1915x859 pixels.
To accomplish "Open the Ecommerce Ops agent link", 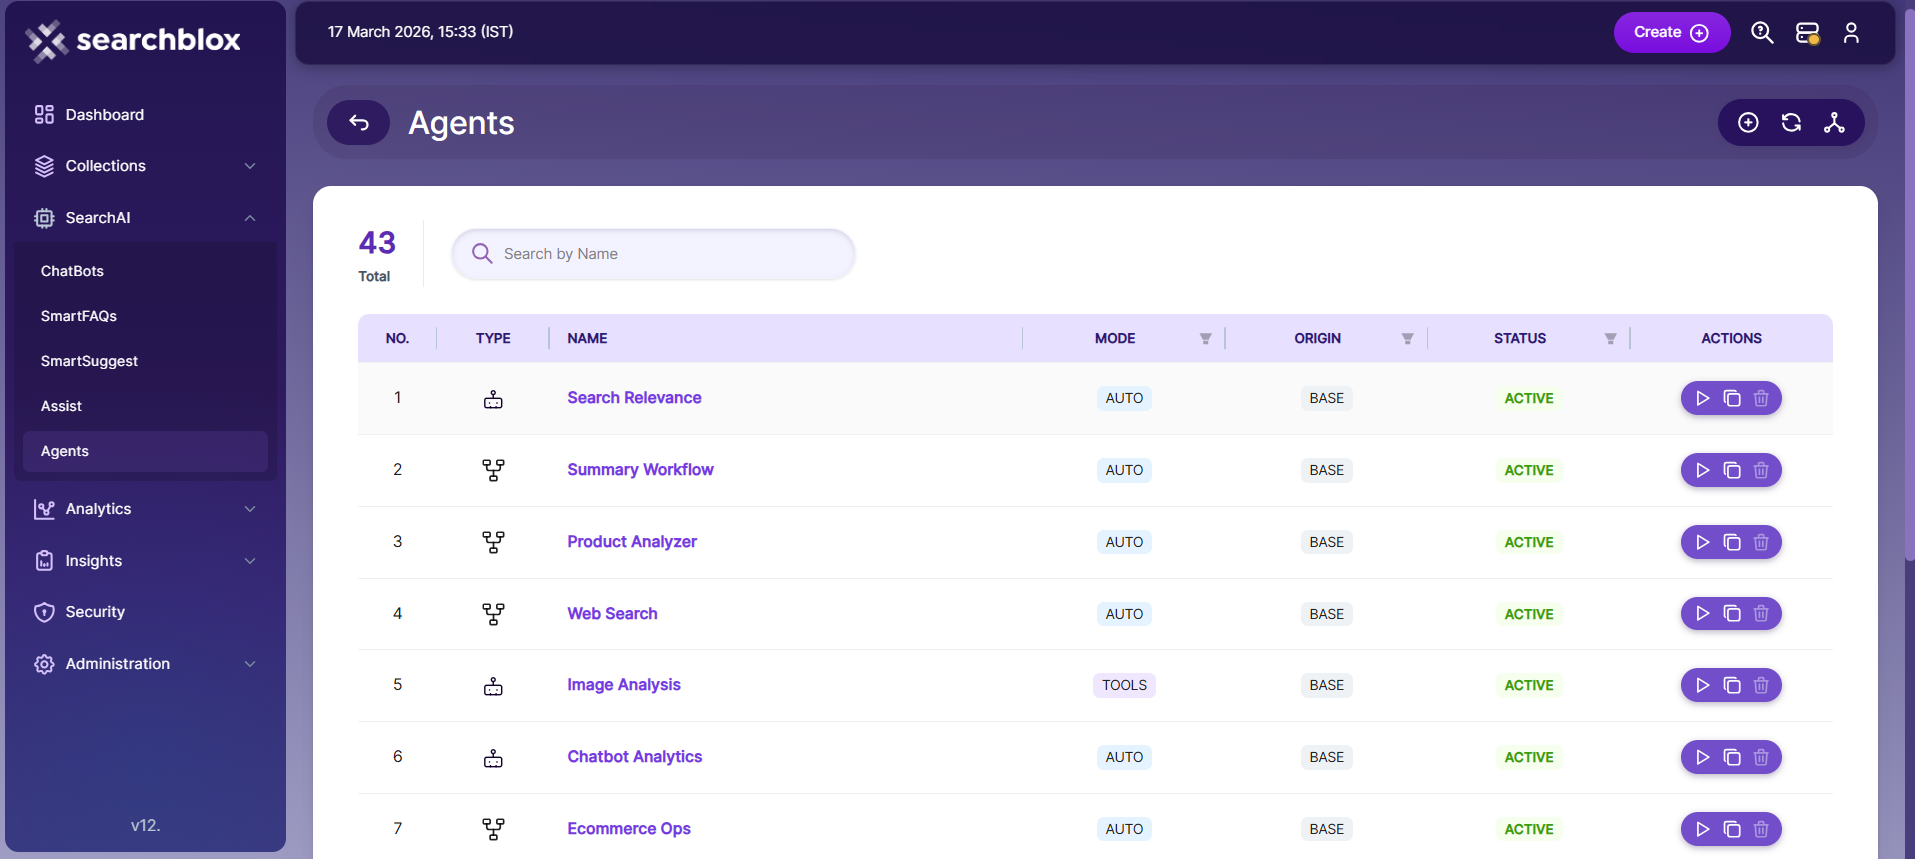I will [x=629, y=829].
